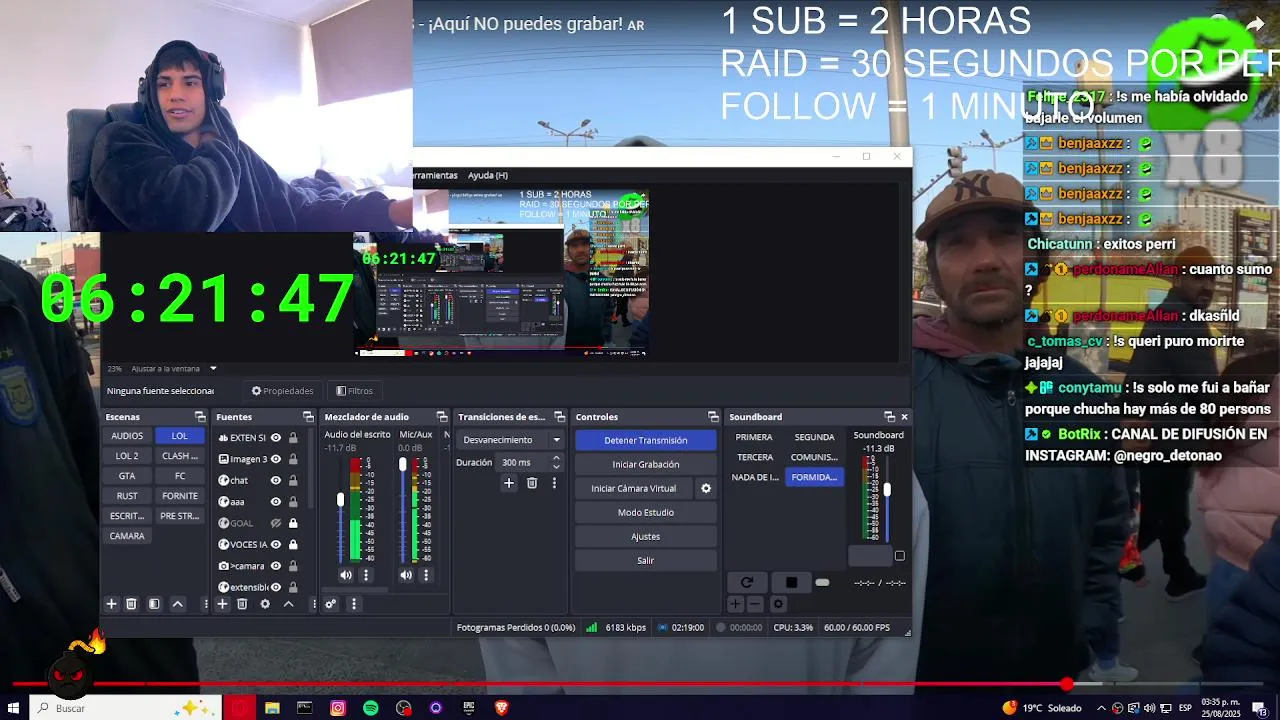Switch to FORNITE scene

point(180,496)
